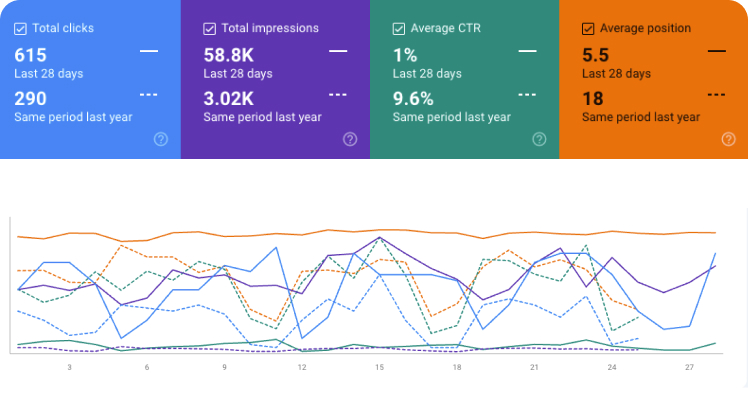Toggle the Total impressions checkbox
748x416 pixels.
tap(209, 29)
